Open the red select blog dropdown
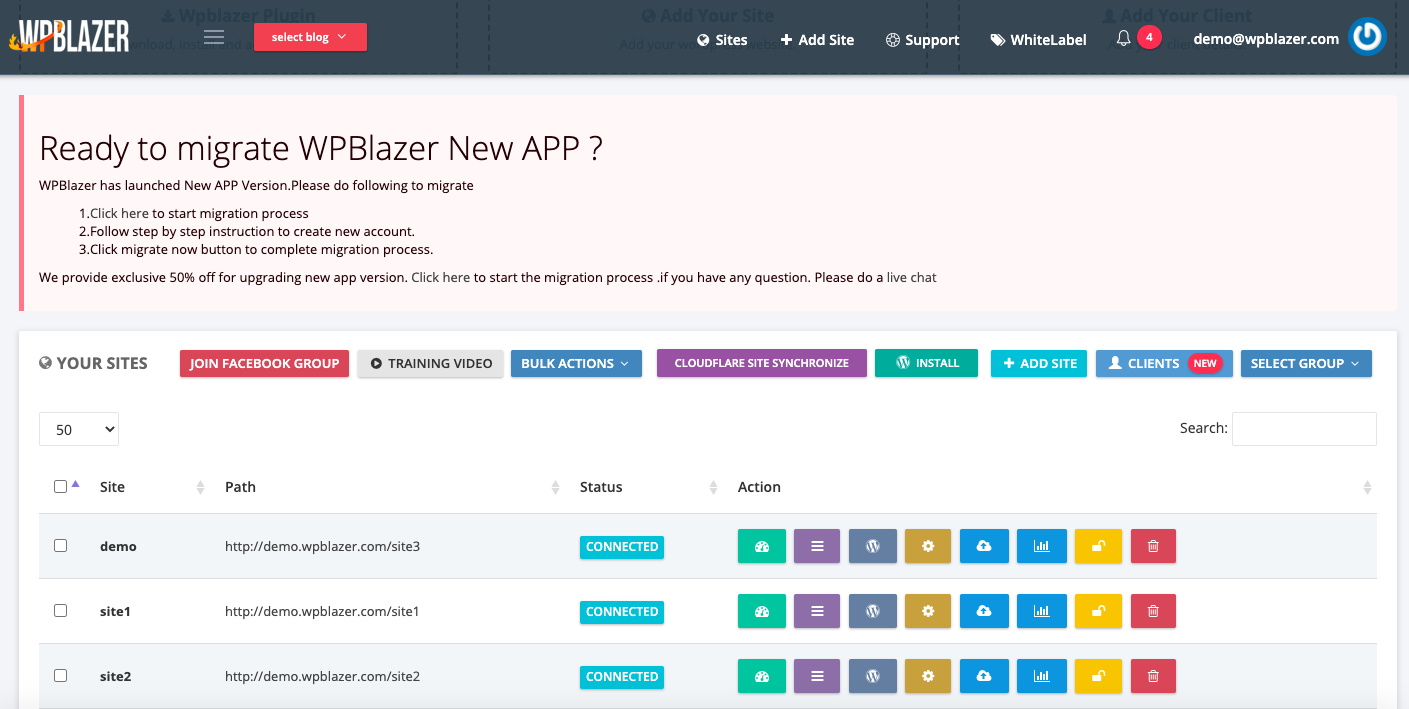This screenshot has height=709, width=1409. 310,37
